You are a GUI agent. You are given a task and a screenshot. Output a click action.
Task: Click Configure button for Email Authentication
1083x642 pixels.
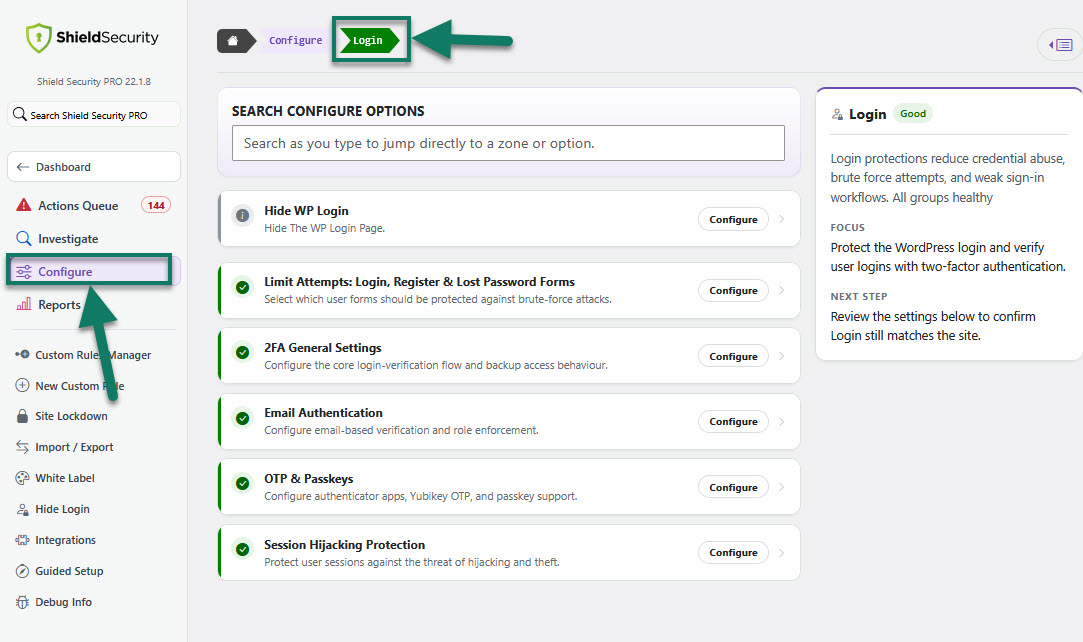click(x=734, y=421)
